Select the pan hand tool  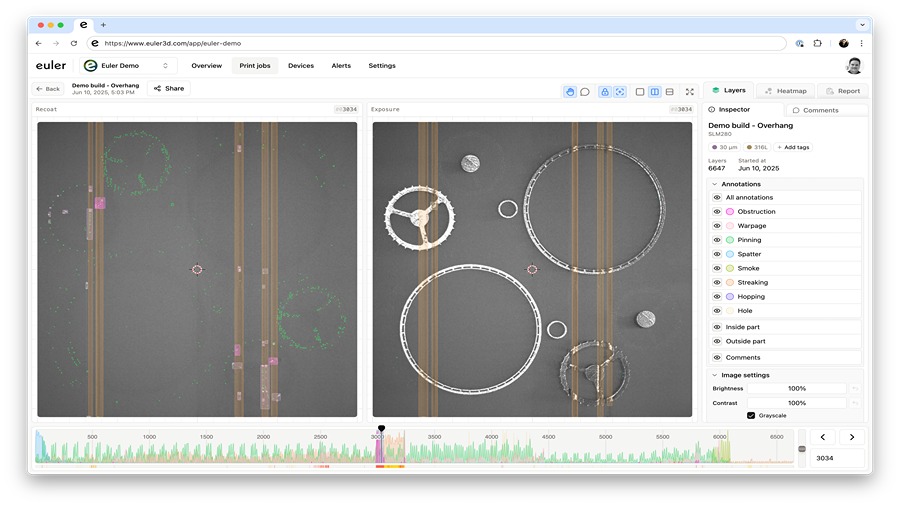[570, 92]
